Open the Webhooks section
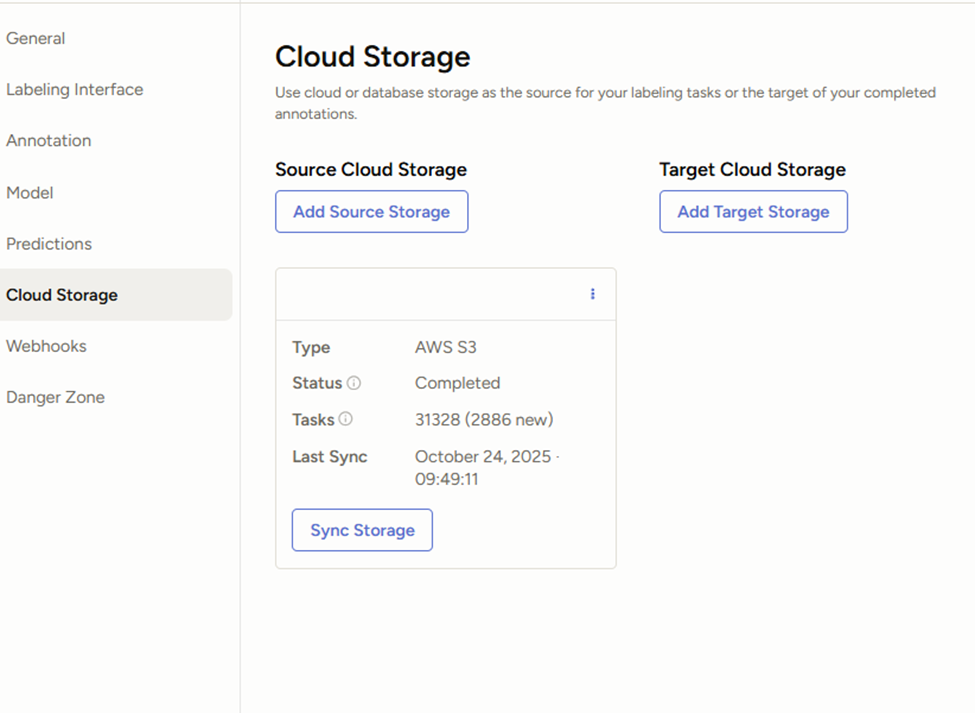 [46, 346]
